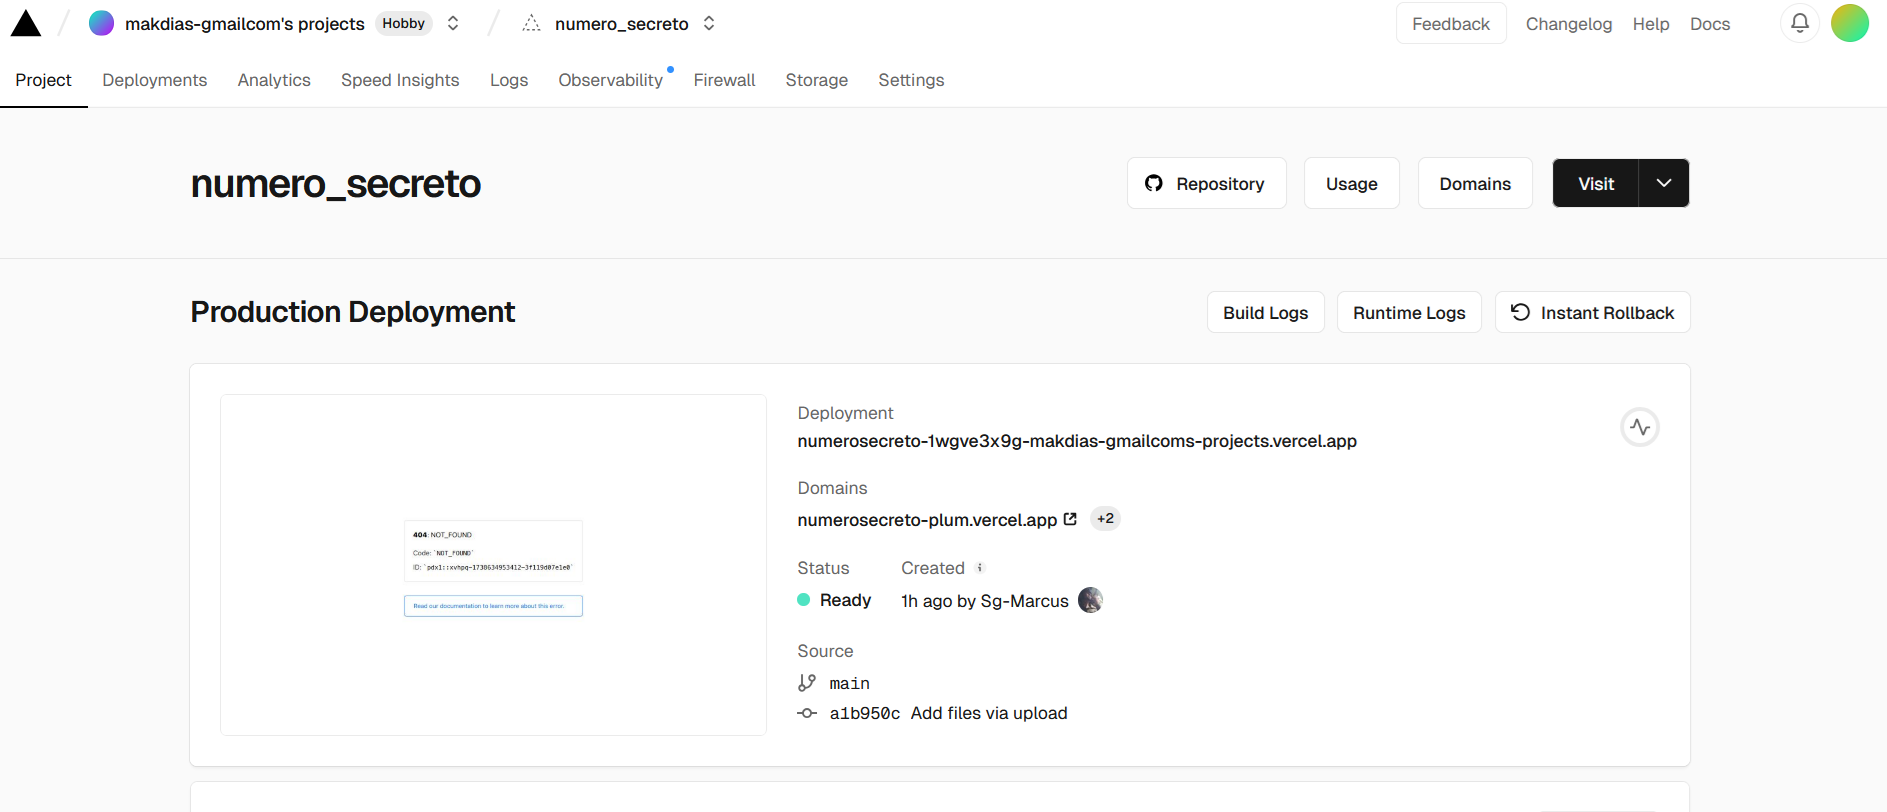Open project Settings tab
Viewport: 1887px width, 812px height.
pyautogui.click(x=911, y=80)
